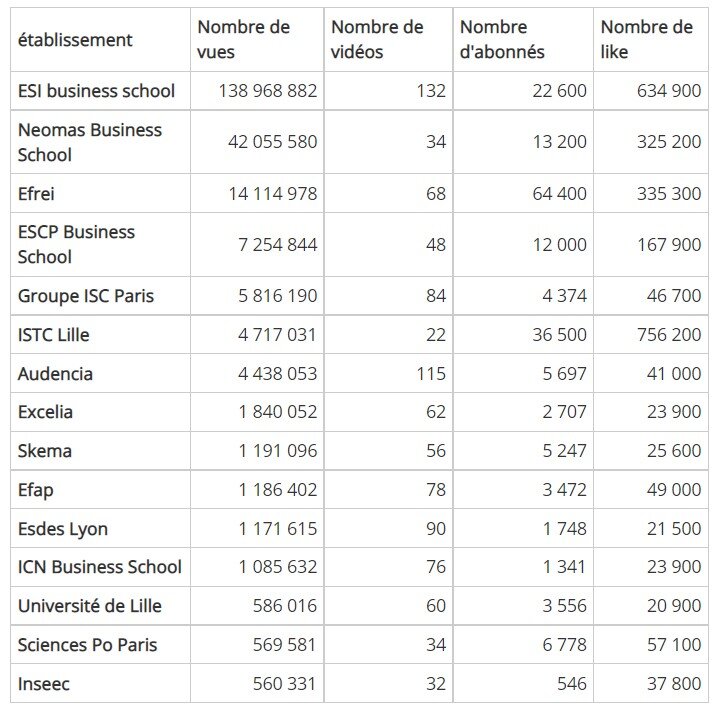Viewport: 715px width, 708px height.
Task: Click the 'Sciences Po Paris' cell
Action: (88, 645)
